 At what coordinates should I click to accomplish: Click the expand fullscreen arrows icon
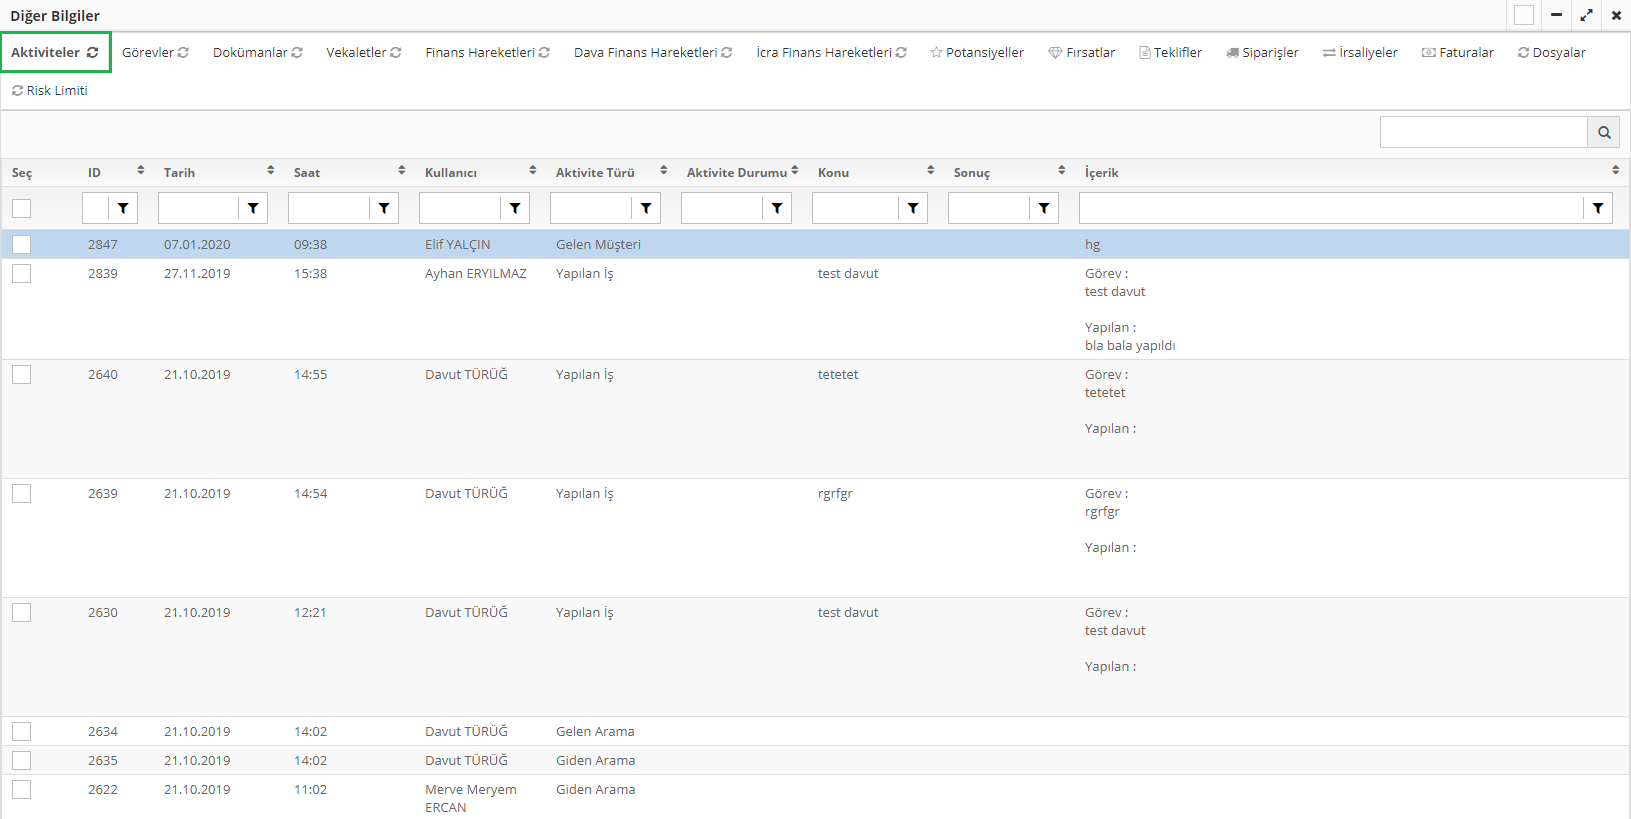1586,15
